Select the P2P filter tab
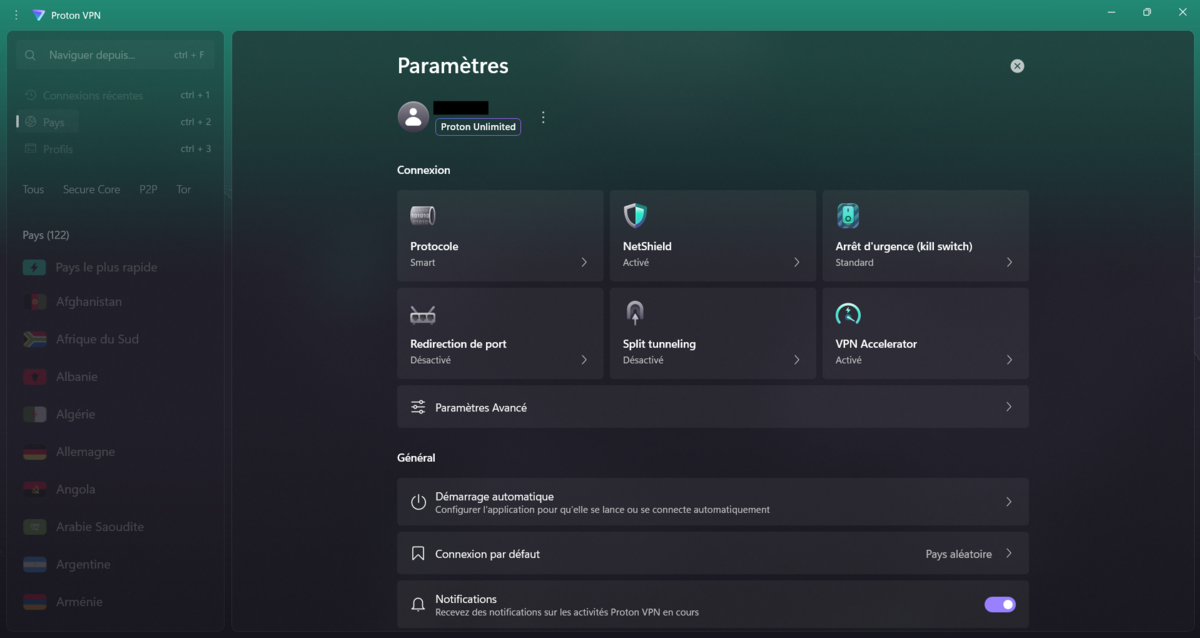The height and width of the screenshot is (638, 1200). (148, 189)
